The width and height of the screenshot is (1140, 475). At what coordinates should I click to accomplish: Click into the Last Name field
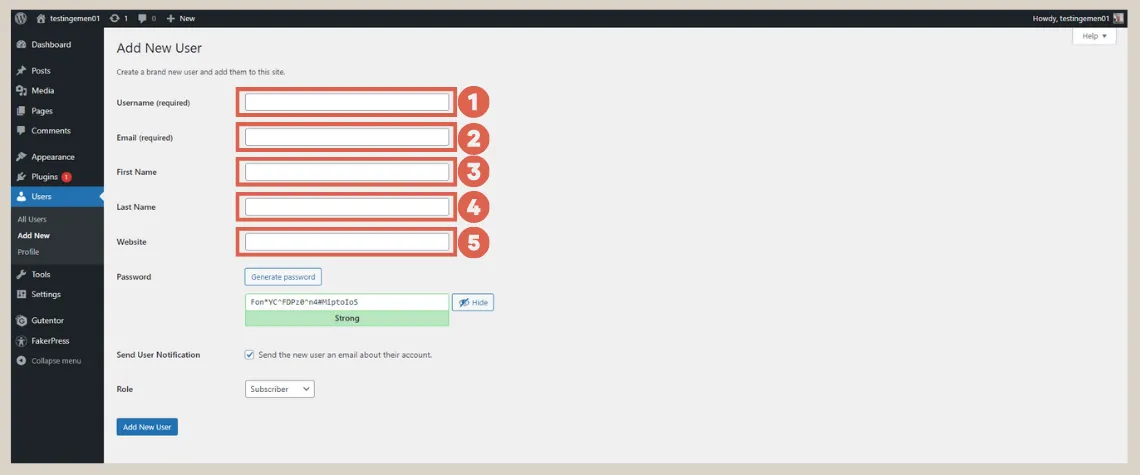coord(347,207)
